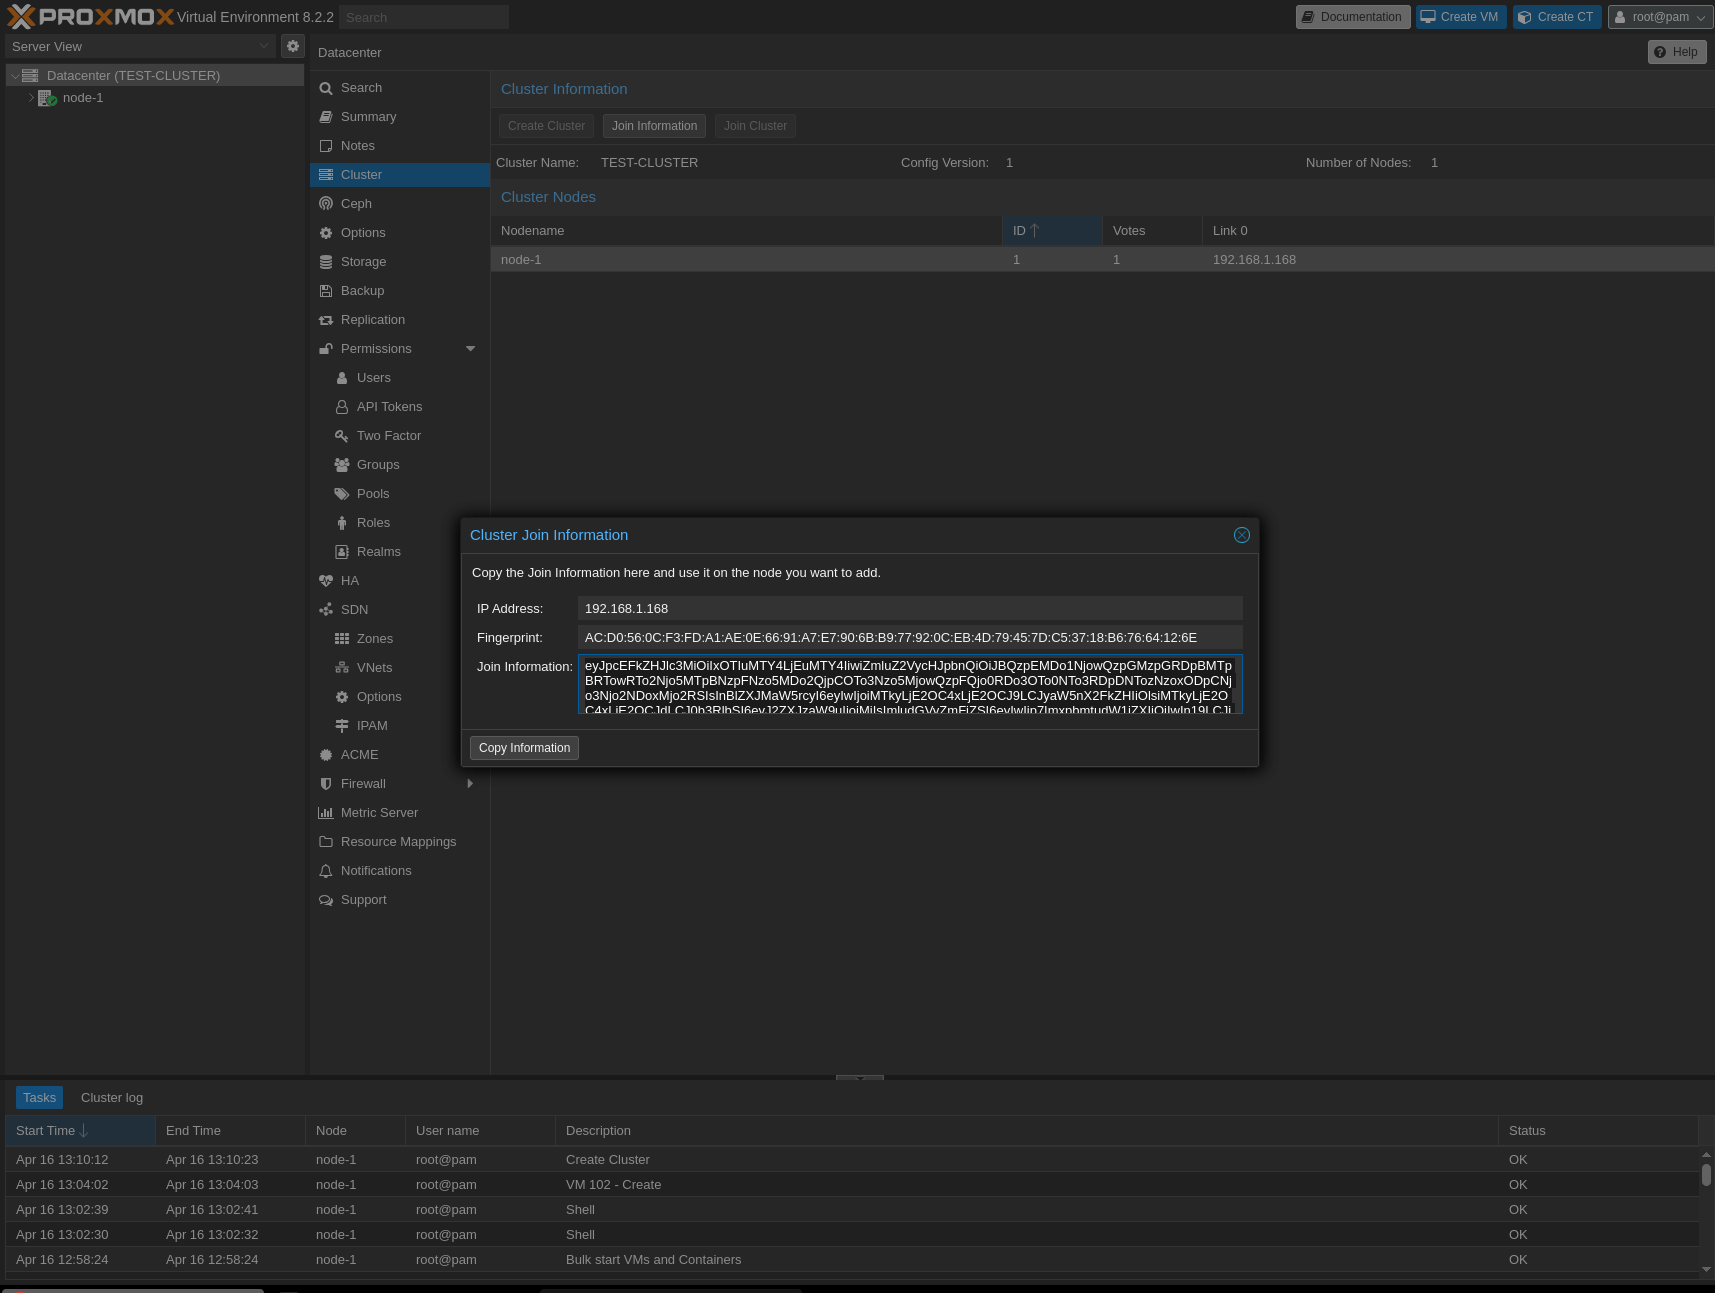
Task: View Replication settings
Action: click(x=373, y=319)
